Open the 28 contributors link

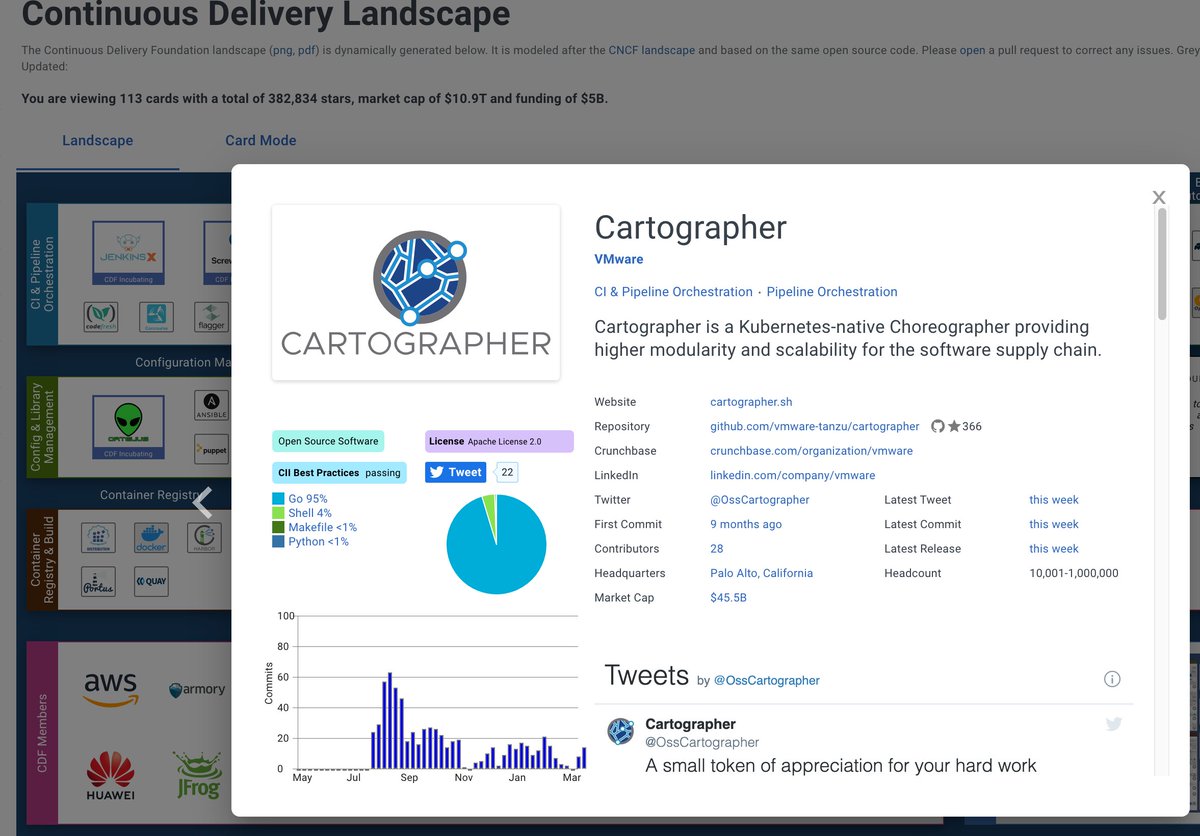click(x=717, y=549)
